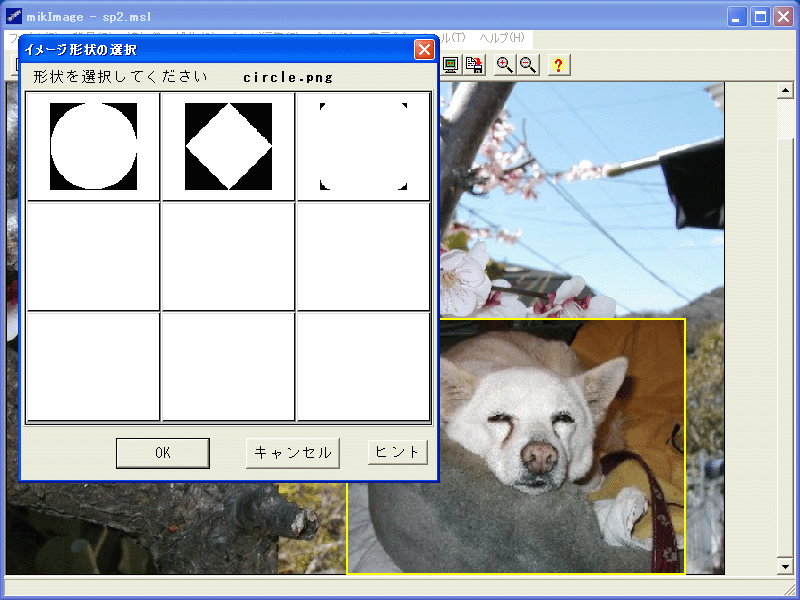Open the ヘルプ(H) menu

point(502,38)
